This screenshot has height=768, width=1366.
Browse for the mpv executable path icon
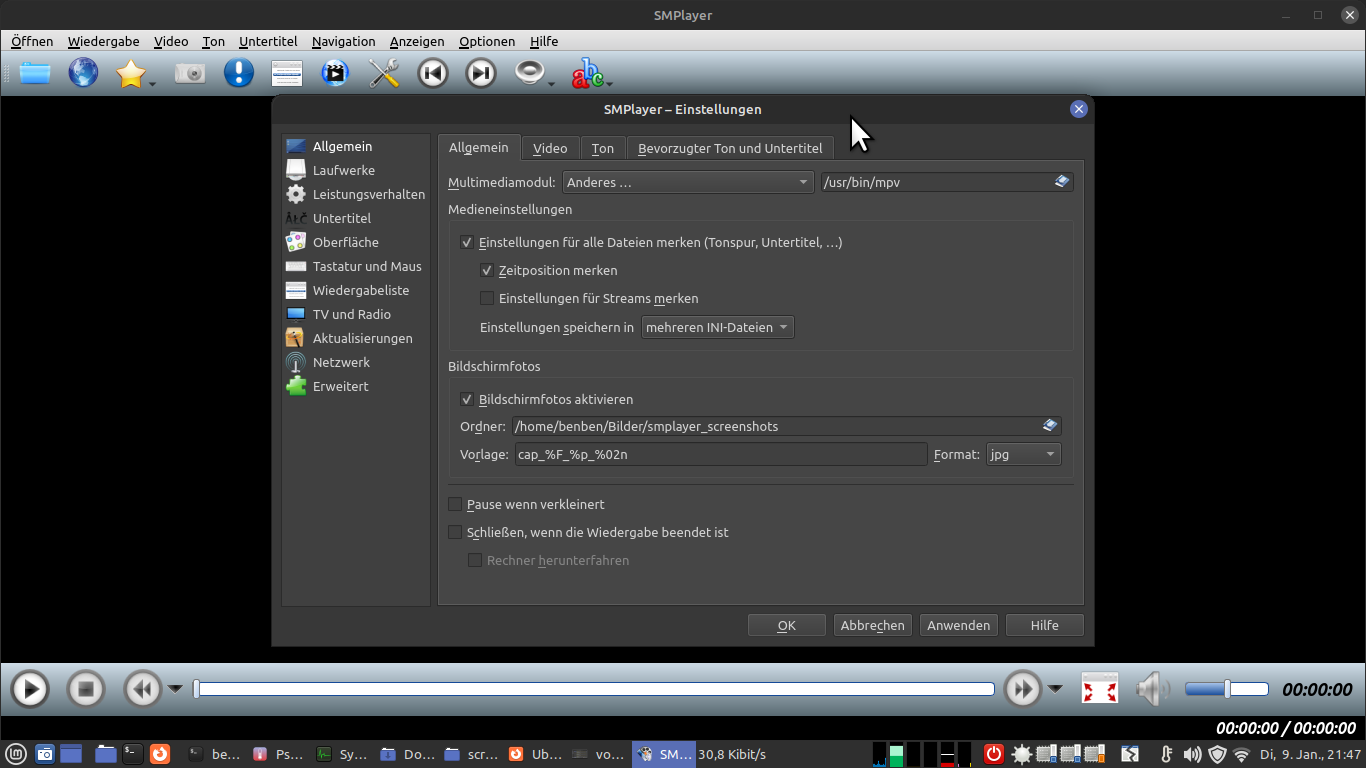coord(1062,182)
